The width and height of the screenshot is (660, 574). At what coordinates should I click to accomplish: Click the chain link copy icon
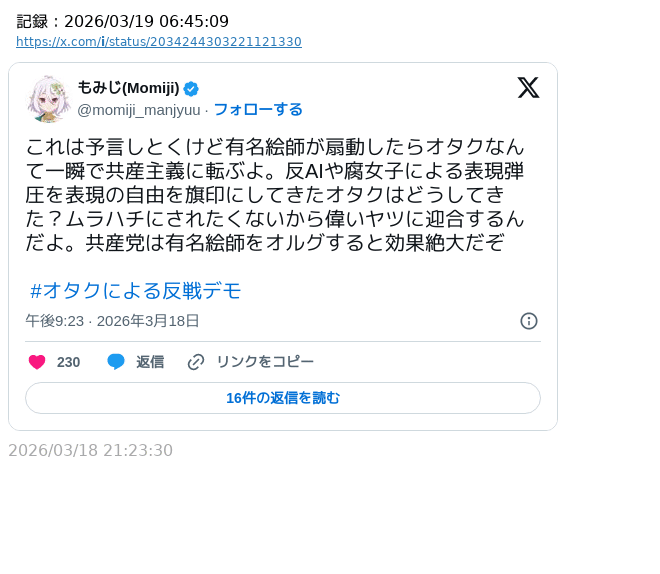[196, 362]
